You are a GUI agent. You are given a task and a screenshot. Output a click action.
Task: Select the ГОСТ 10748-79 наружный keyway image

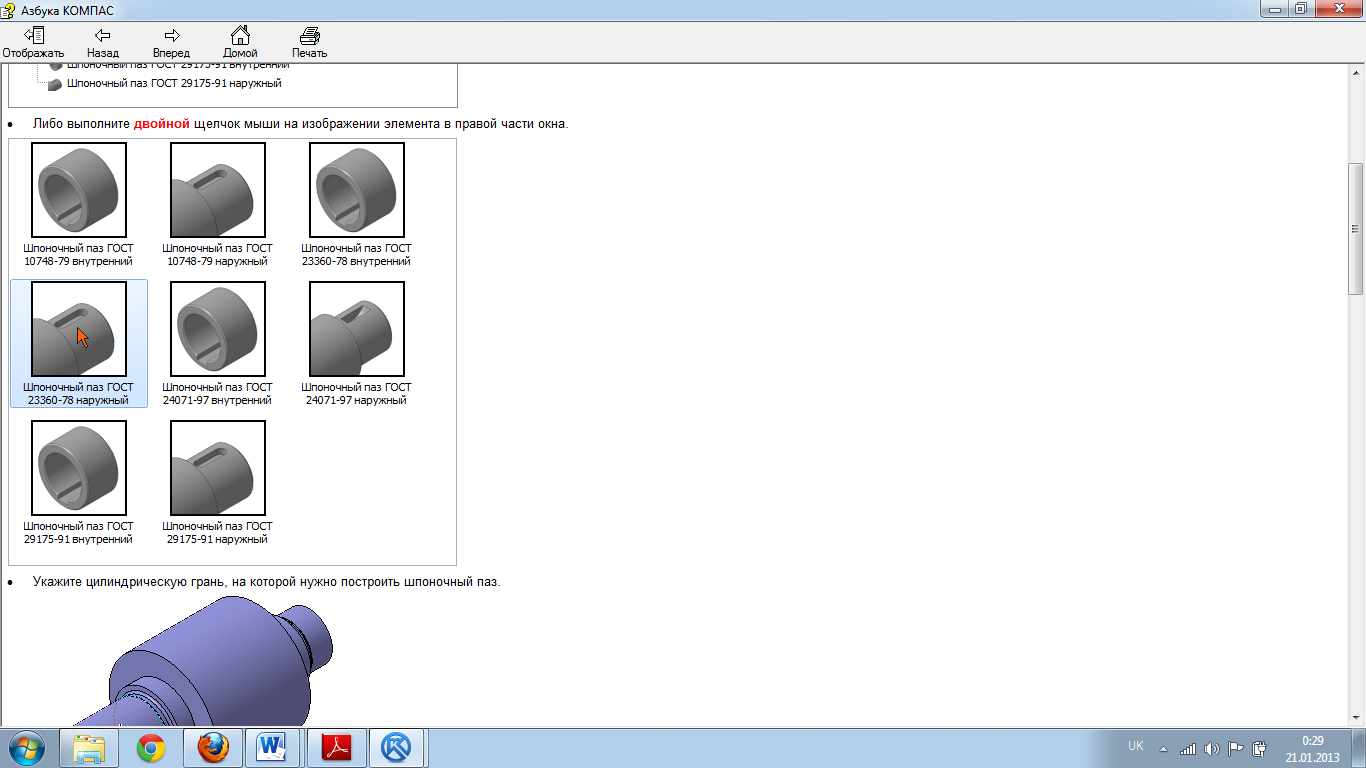[x=218, y=190]
